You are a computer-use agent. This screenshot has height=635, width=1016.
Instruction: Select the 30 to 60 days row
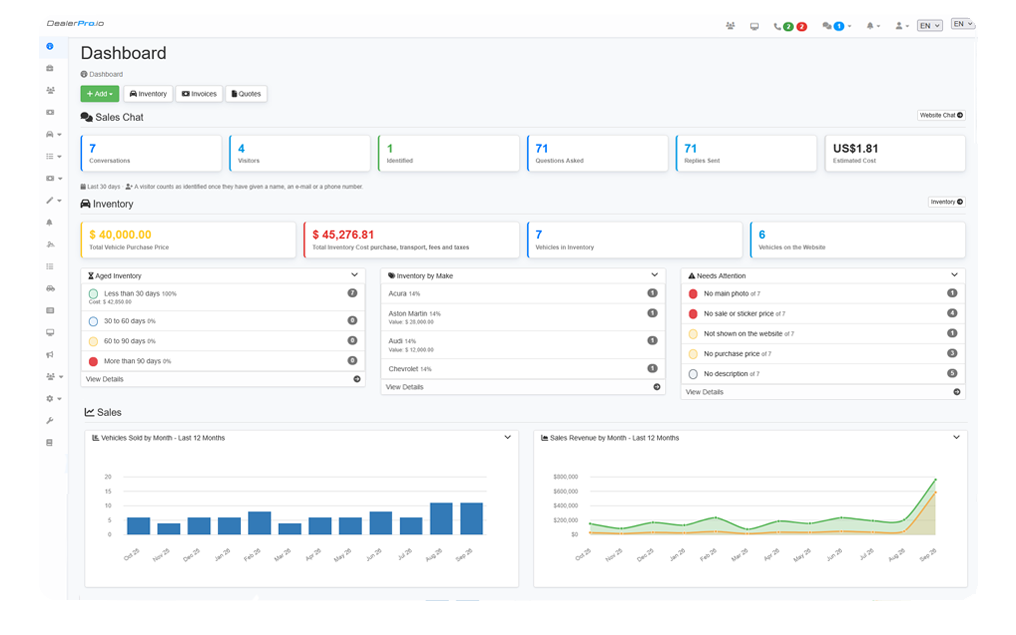[x=223, y=321]
